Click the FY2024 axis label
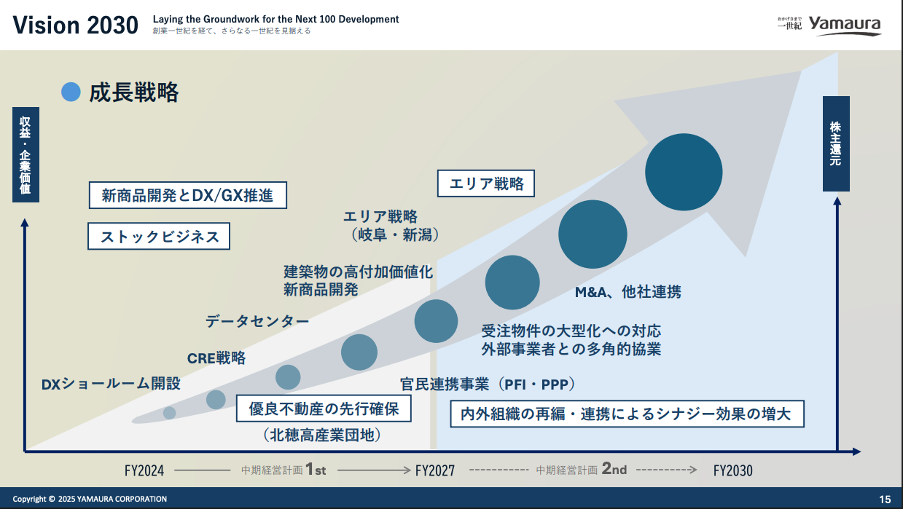 (144, 471)
